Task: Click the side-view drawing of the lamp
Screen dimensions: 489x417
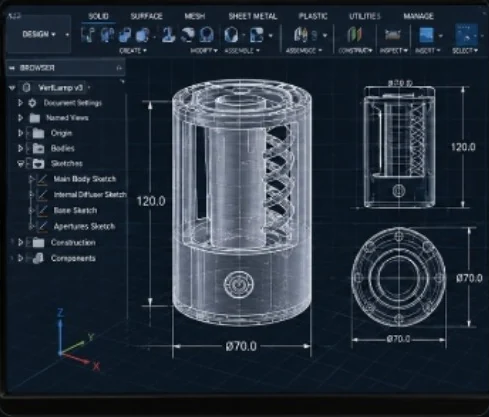Action: (x=399, y=147)
